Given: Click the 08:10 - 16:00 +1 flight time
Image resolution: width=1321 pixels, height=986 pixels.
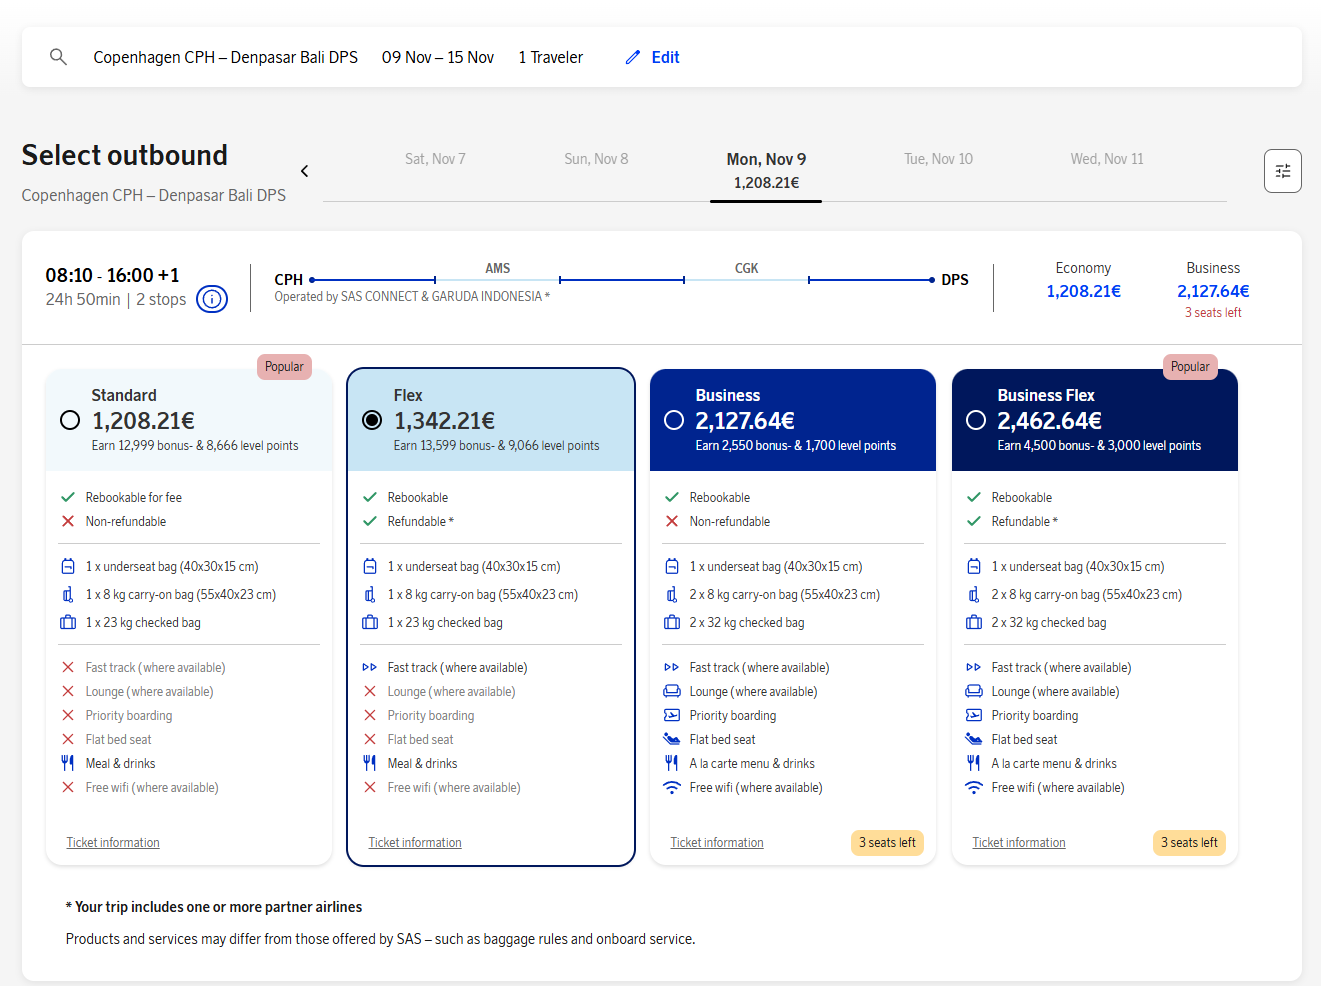Looking at the screenshot, I should (112, 275).
